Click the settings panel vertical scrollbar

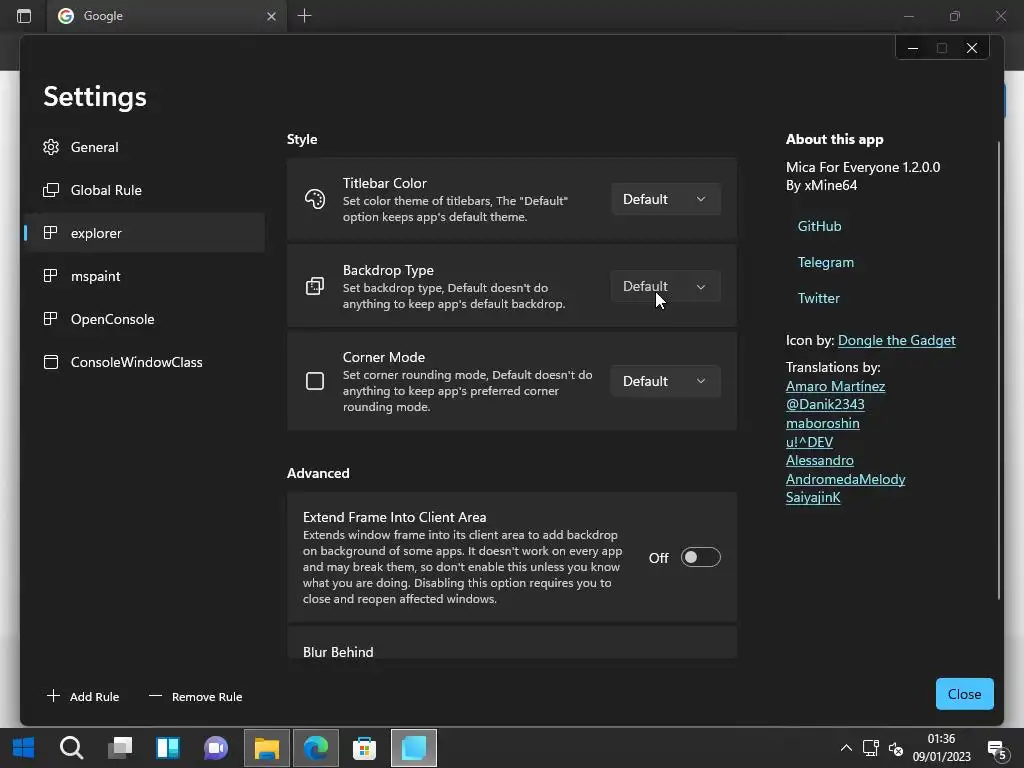click(999, 370)
